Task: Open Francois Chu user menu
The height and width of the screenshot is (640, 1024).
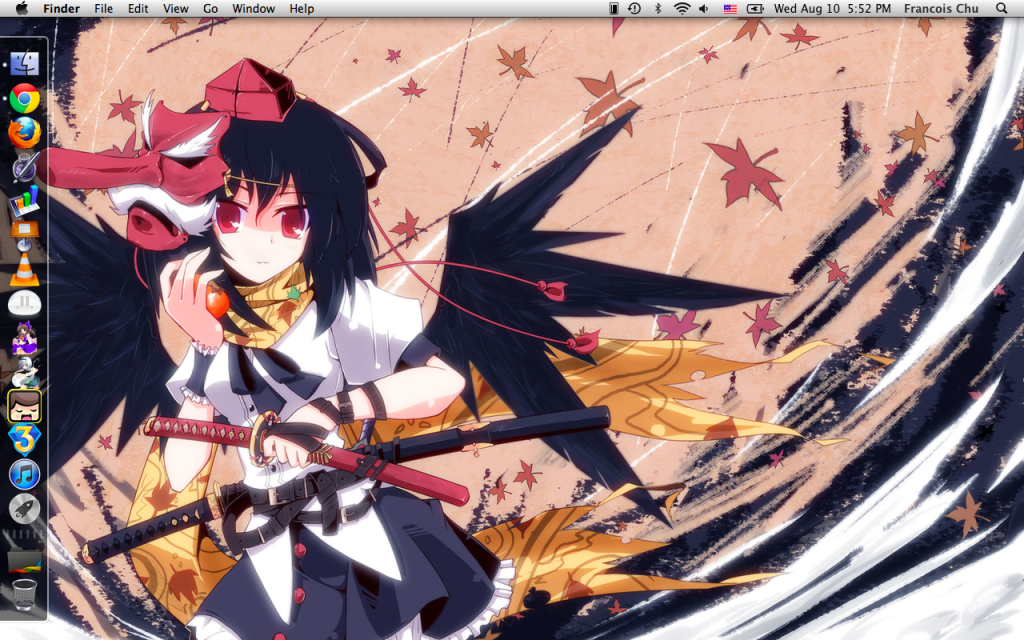Action: click(x=941, y=8)
